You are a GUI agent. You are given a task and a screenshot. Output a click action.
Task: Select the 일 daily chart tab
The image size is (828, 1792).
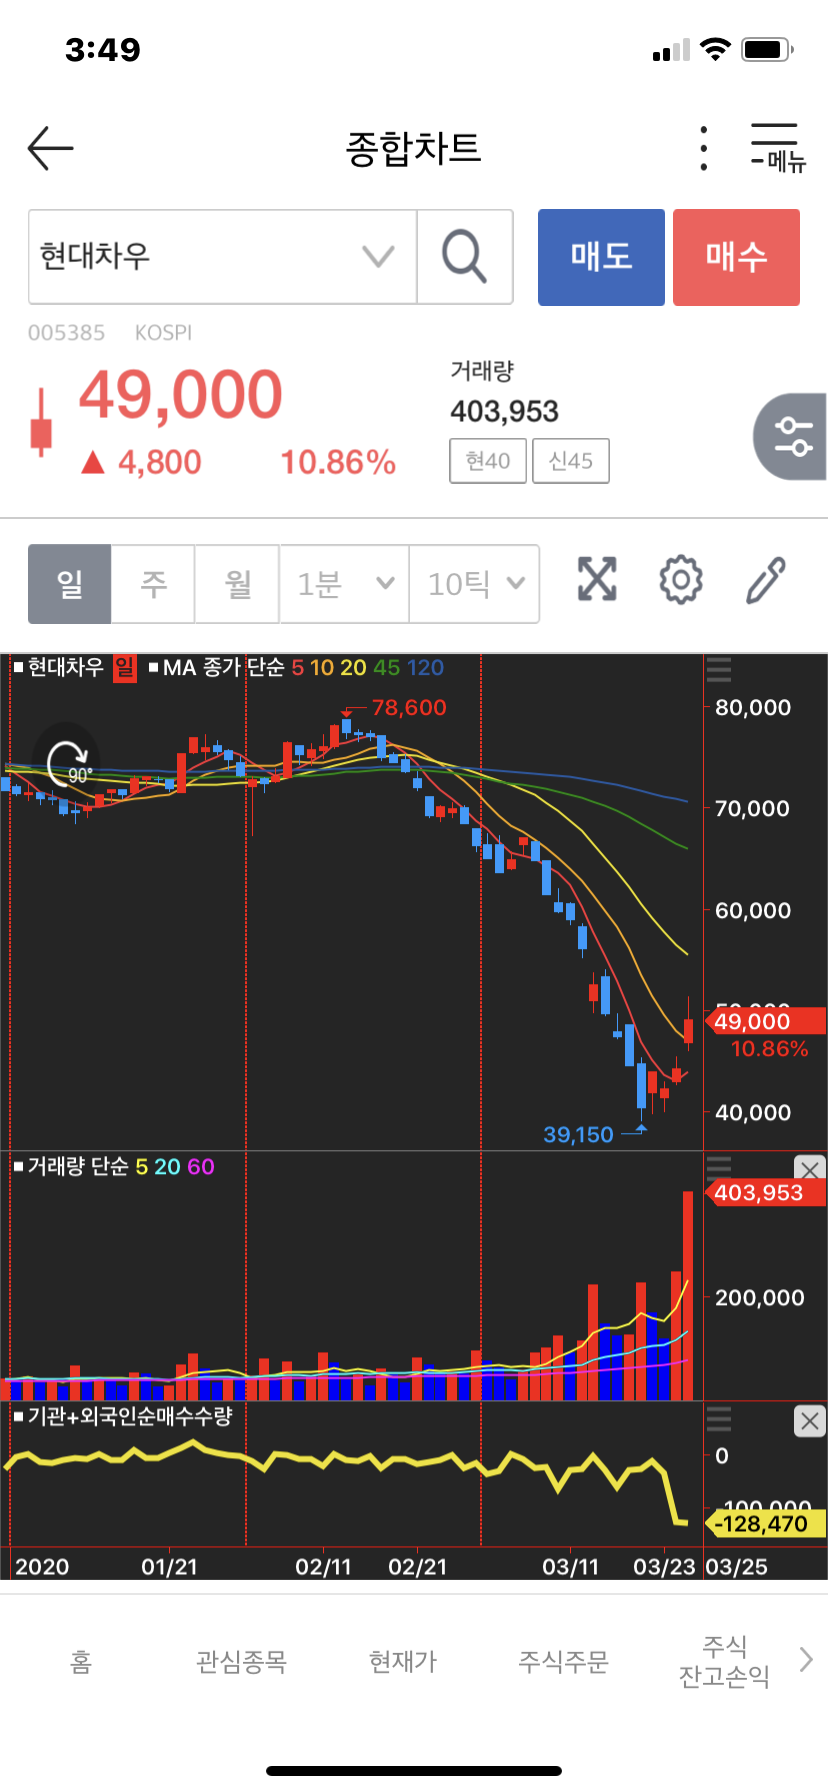click(x=69, y=583)
